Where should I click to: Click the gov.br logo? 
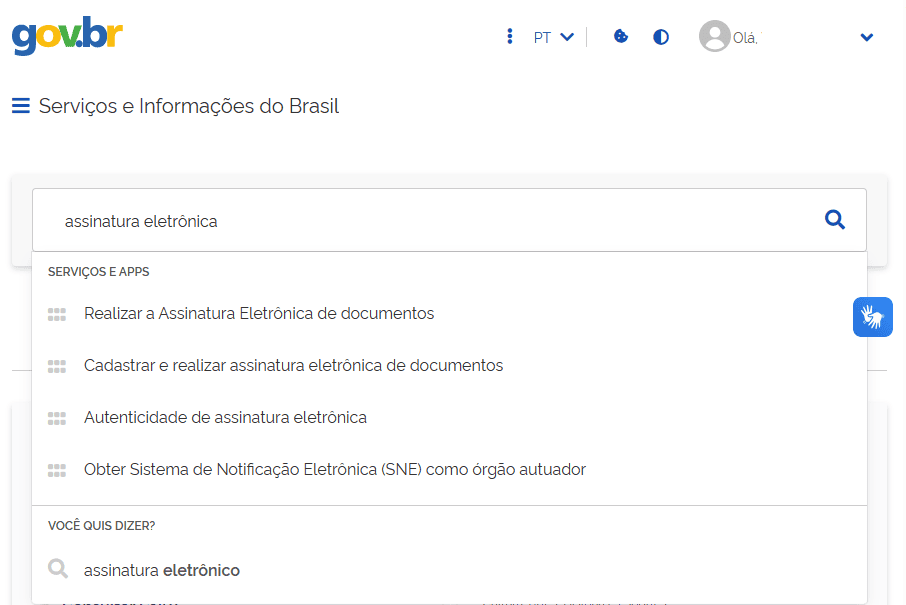click(66, 36)
